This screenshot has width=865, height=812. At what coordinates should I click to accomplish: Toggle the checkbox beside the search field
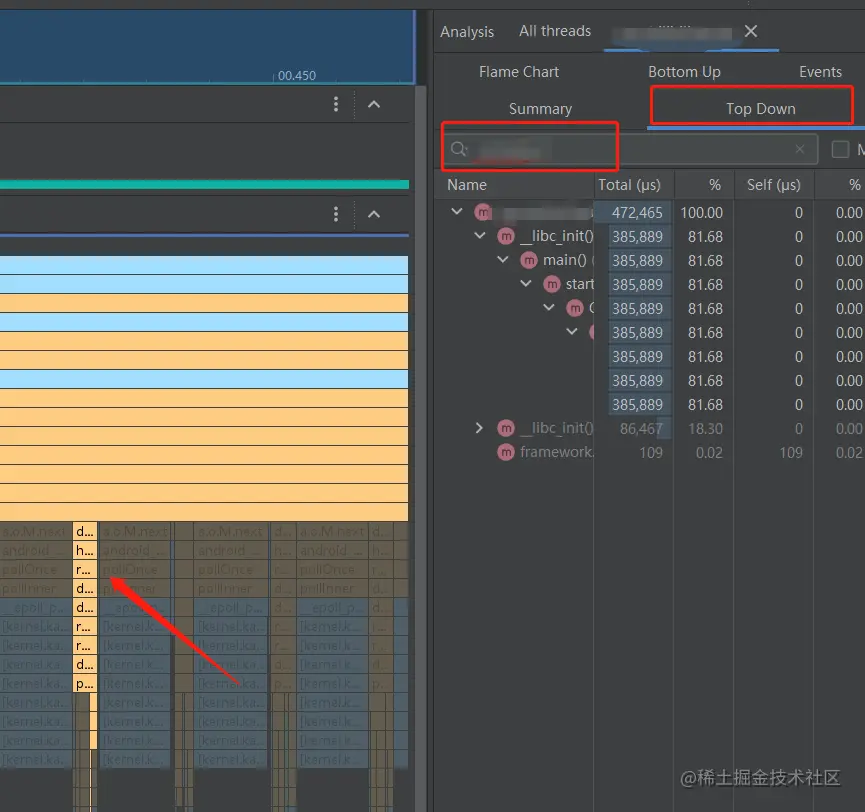[x=840, y=149]
